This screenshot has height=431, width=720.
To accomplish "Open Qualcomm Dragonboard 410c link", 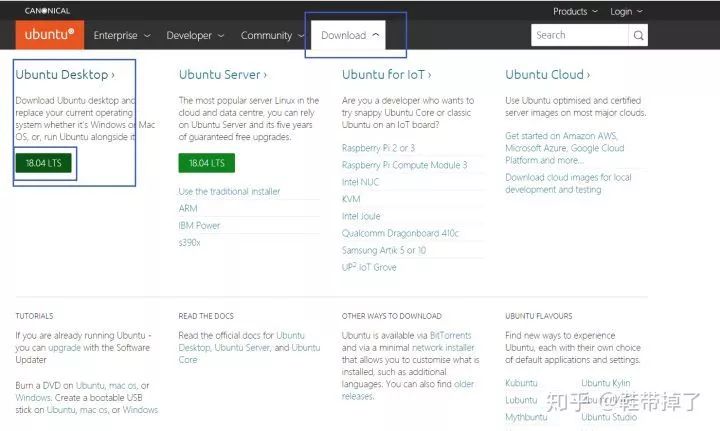I will tap(400, 233).
